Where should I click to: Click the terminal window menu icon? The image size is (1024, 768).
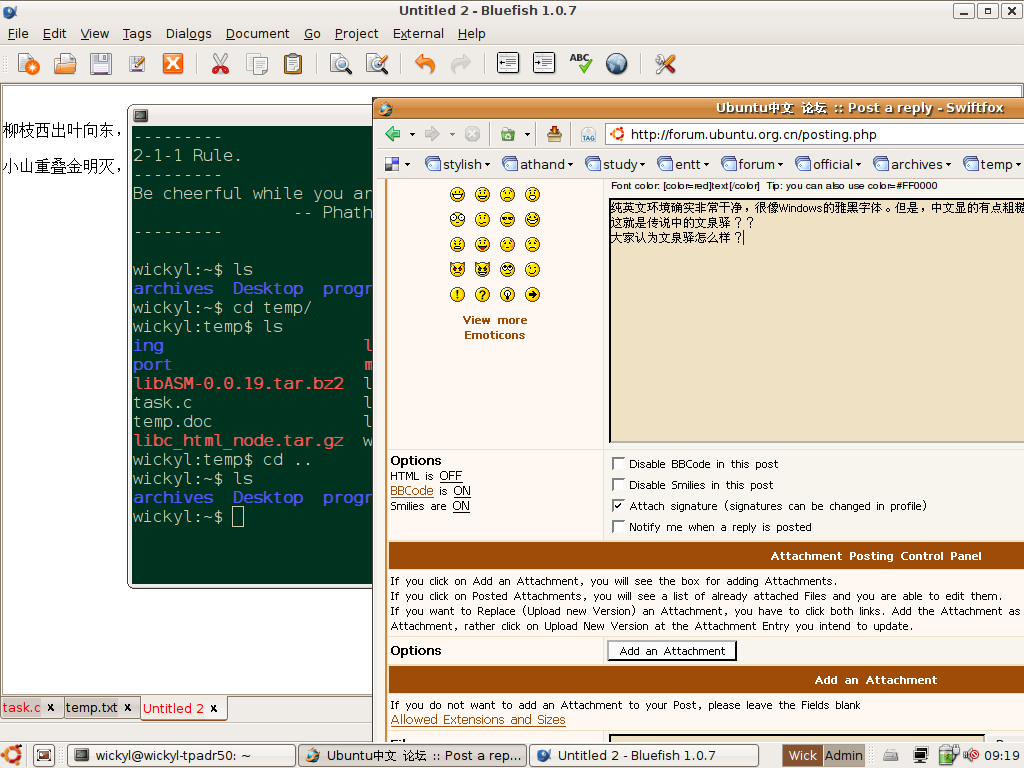click(x=140, y=116)
